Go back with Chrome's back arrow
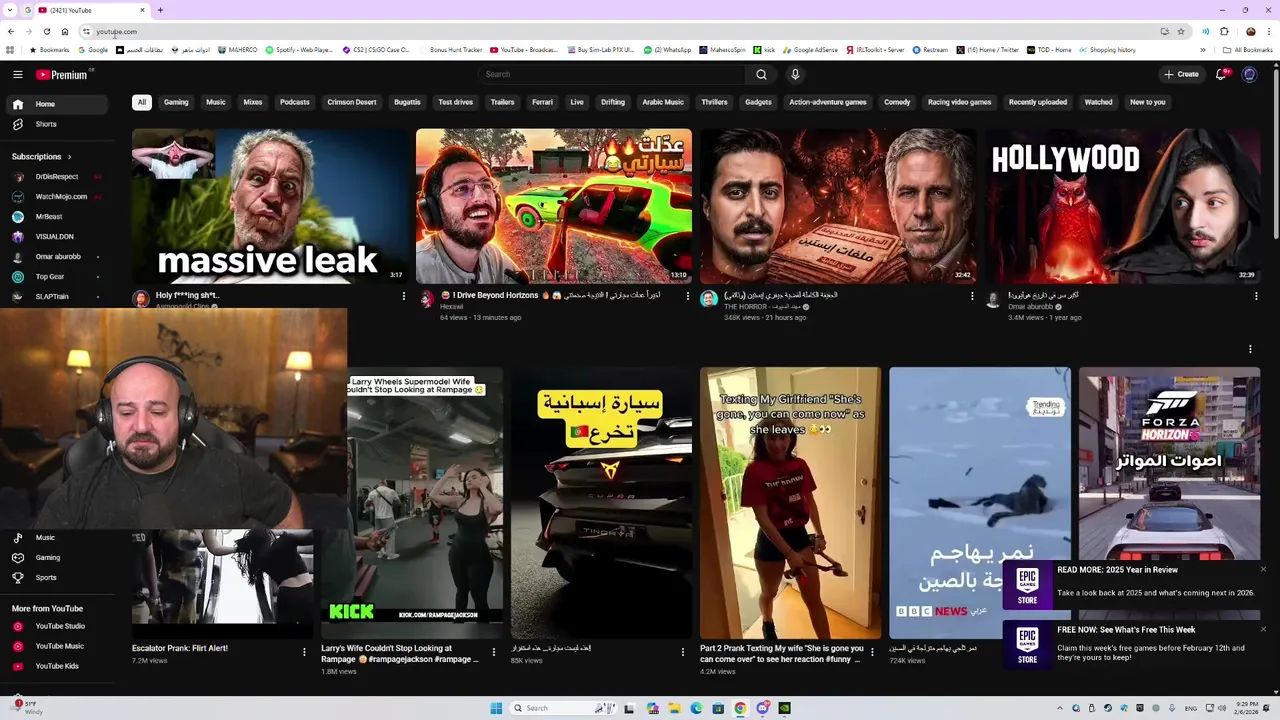Screen dimensions: 1280x720 (11, 31)
